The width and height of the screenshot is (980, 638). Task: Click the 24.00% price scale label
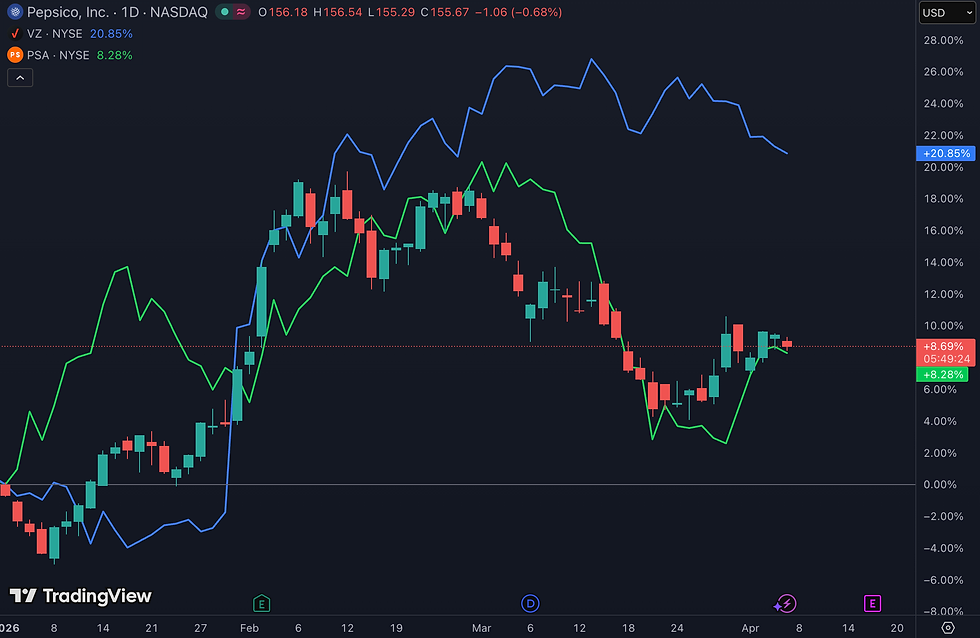tap(943, 104)
